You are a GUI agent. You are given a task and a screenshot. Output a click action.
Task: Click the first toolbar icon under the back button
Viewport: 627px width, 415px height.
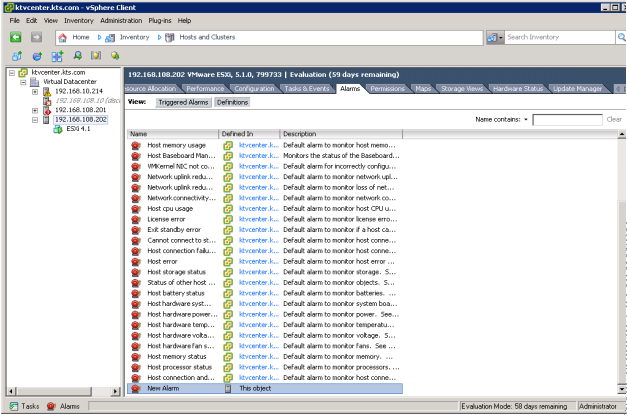tap(17, 56)
